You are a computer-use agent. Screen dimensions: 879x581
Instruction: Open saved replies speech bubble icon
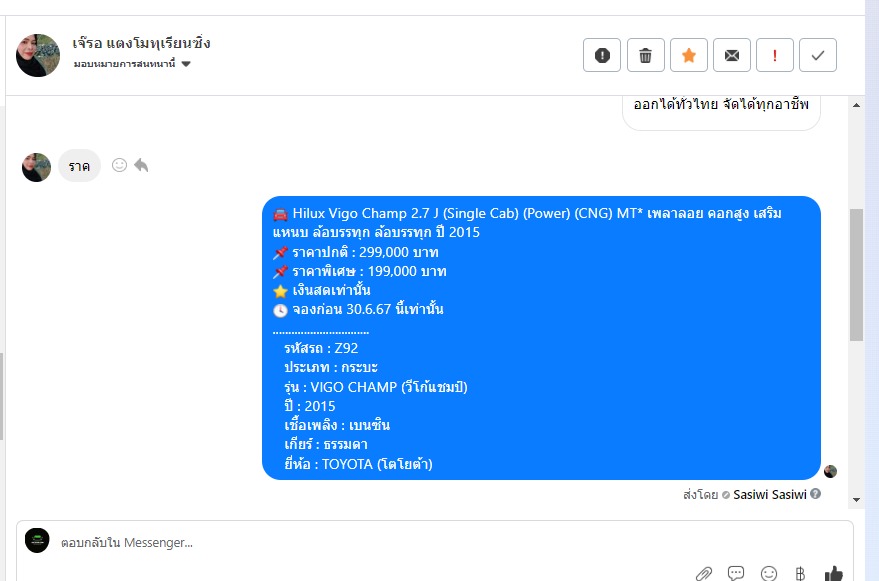(x=735, y=573)
